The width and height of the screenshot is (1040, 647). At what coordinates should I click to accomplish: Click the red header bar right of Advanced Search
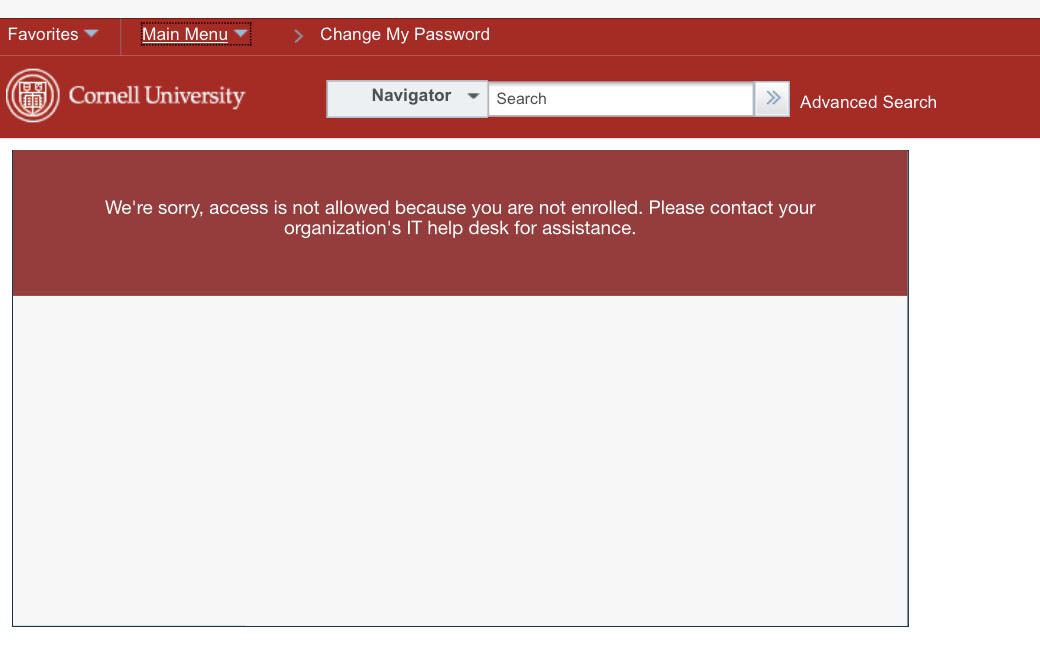pos(990,100)
